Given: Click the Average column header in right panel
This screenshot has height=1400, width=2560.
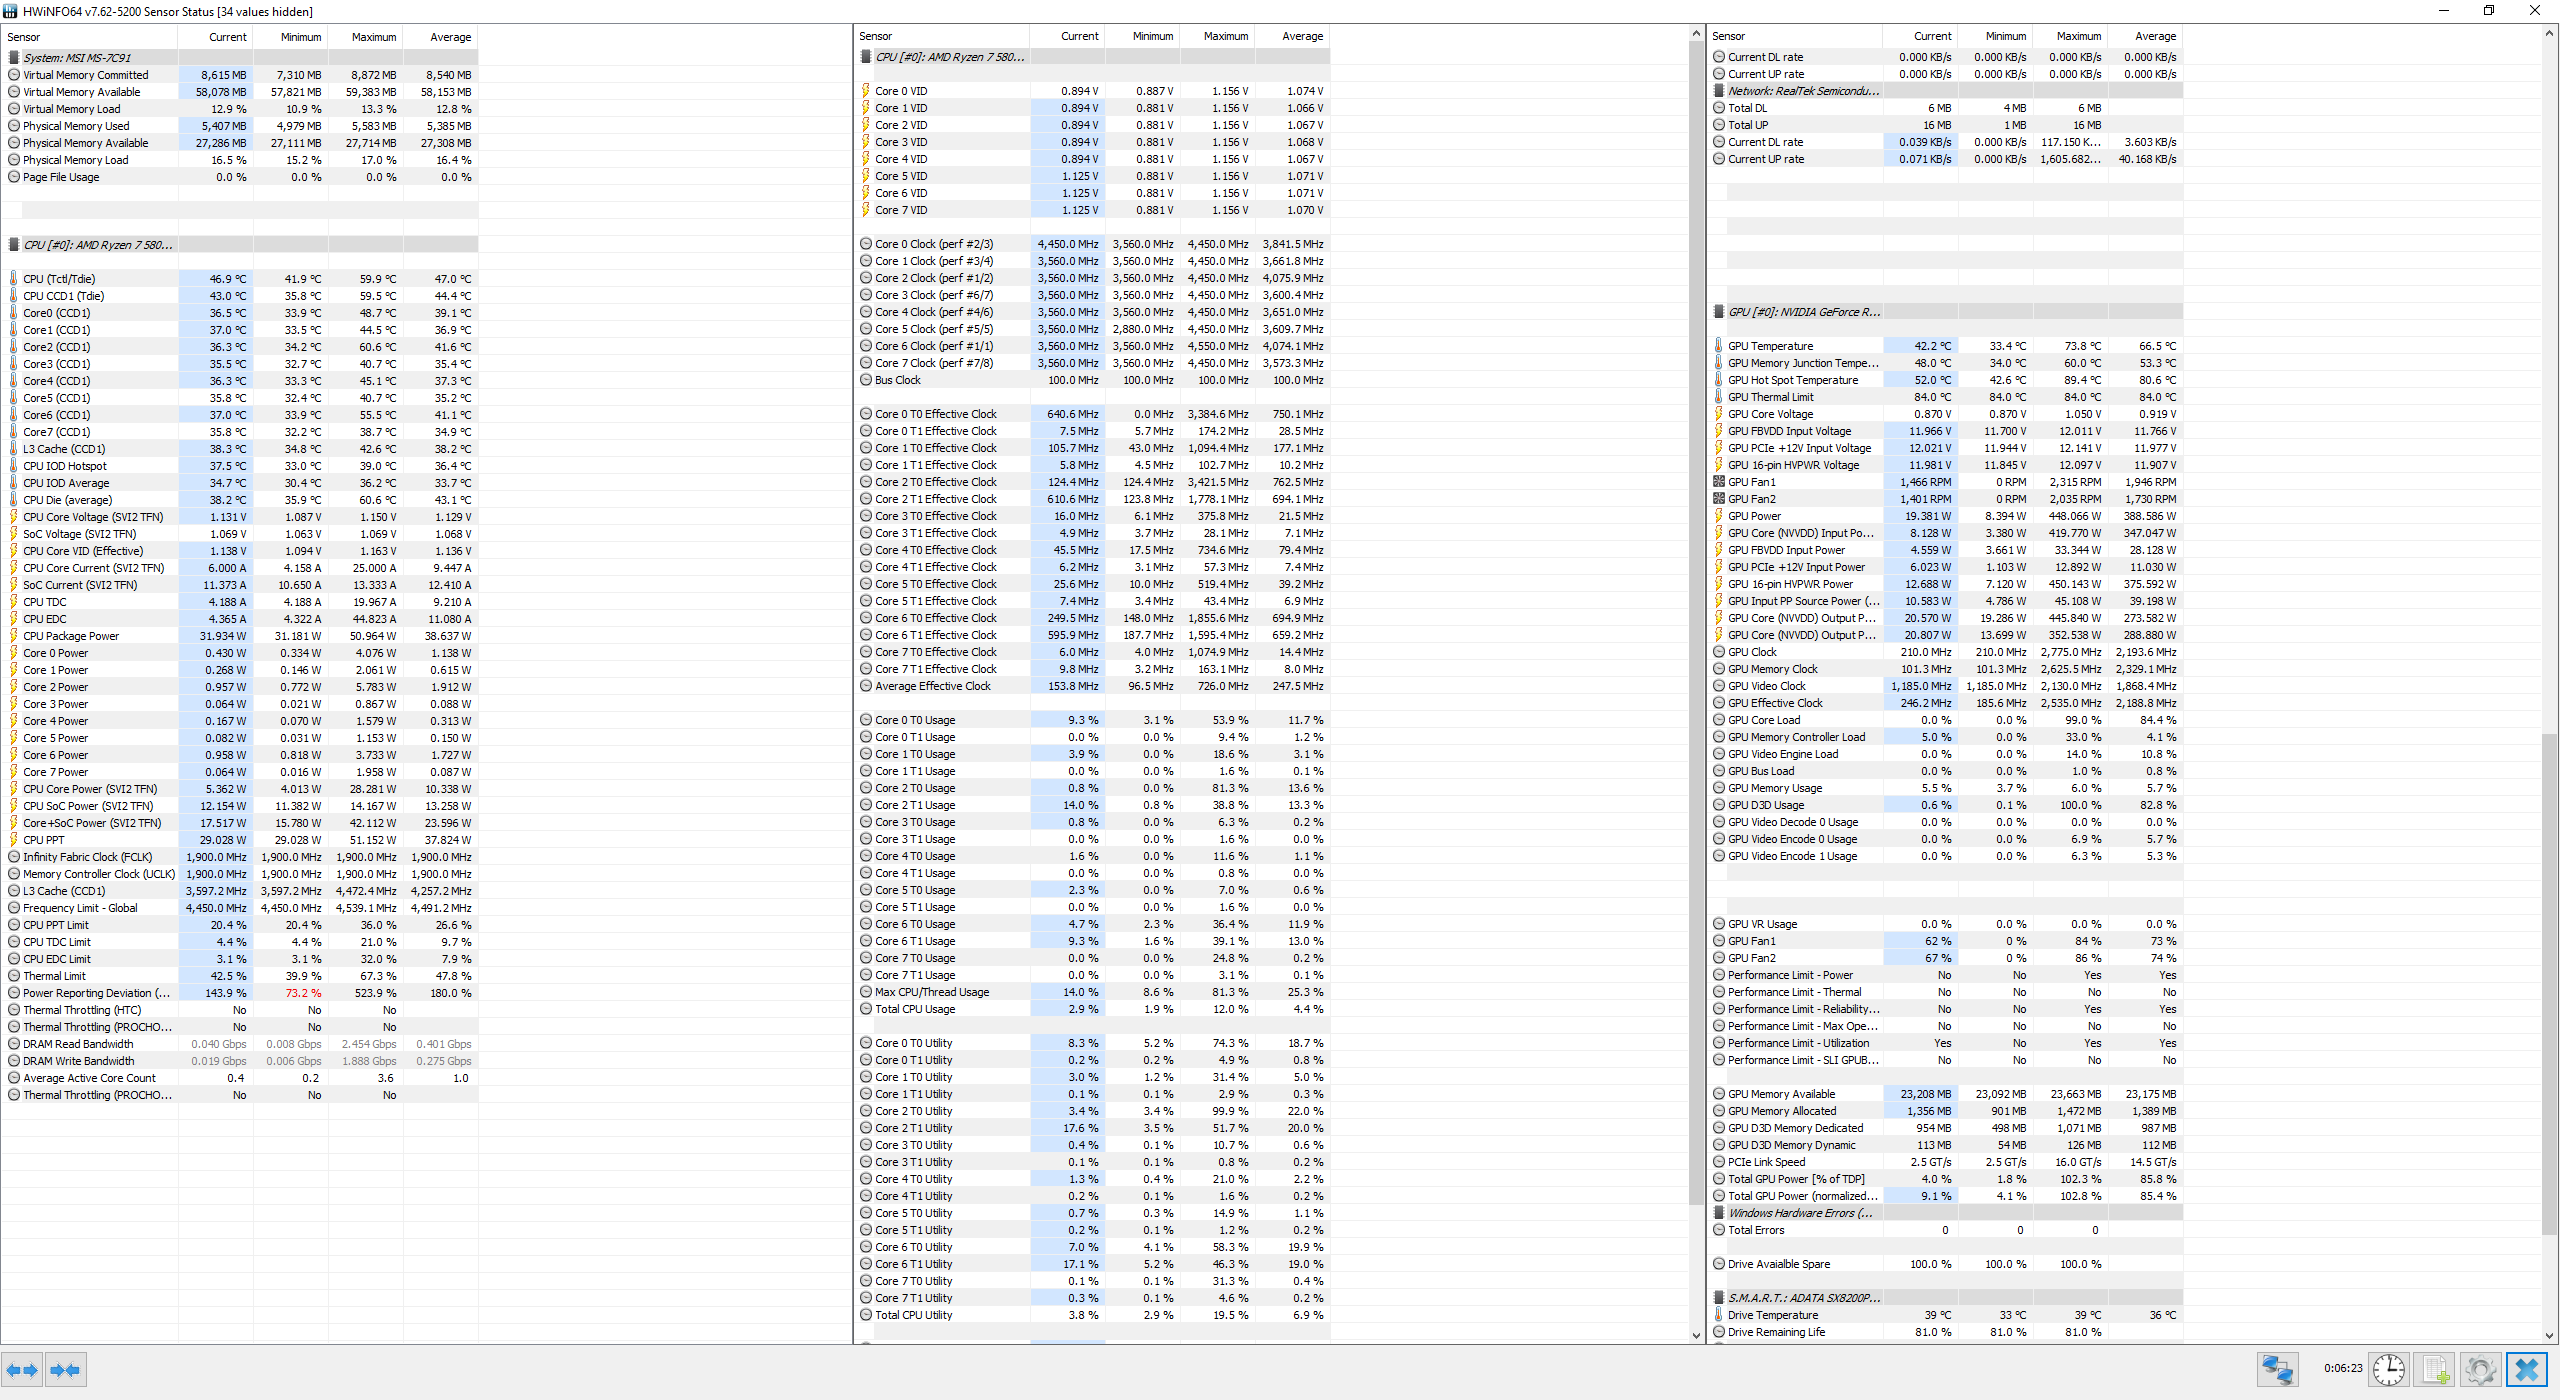Looking at the screenshot, I should tap(2155, 36).
